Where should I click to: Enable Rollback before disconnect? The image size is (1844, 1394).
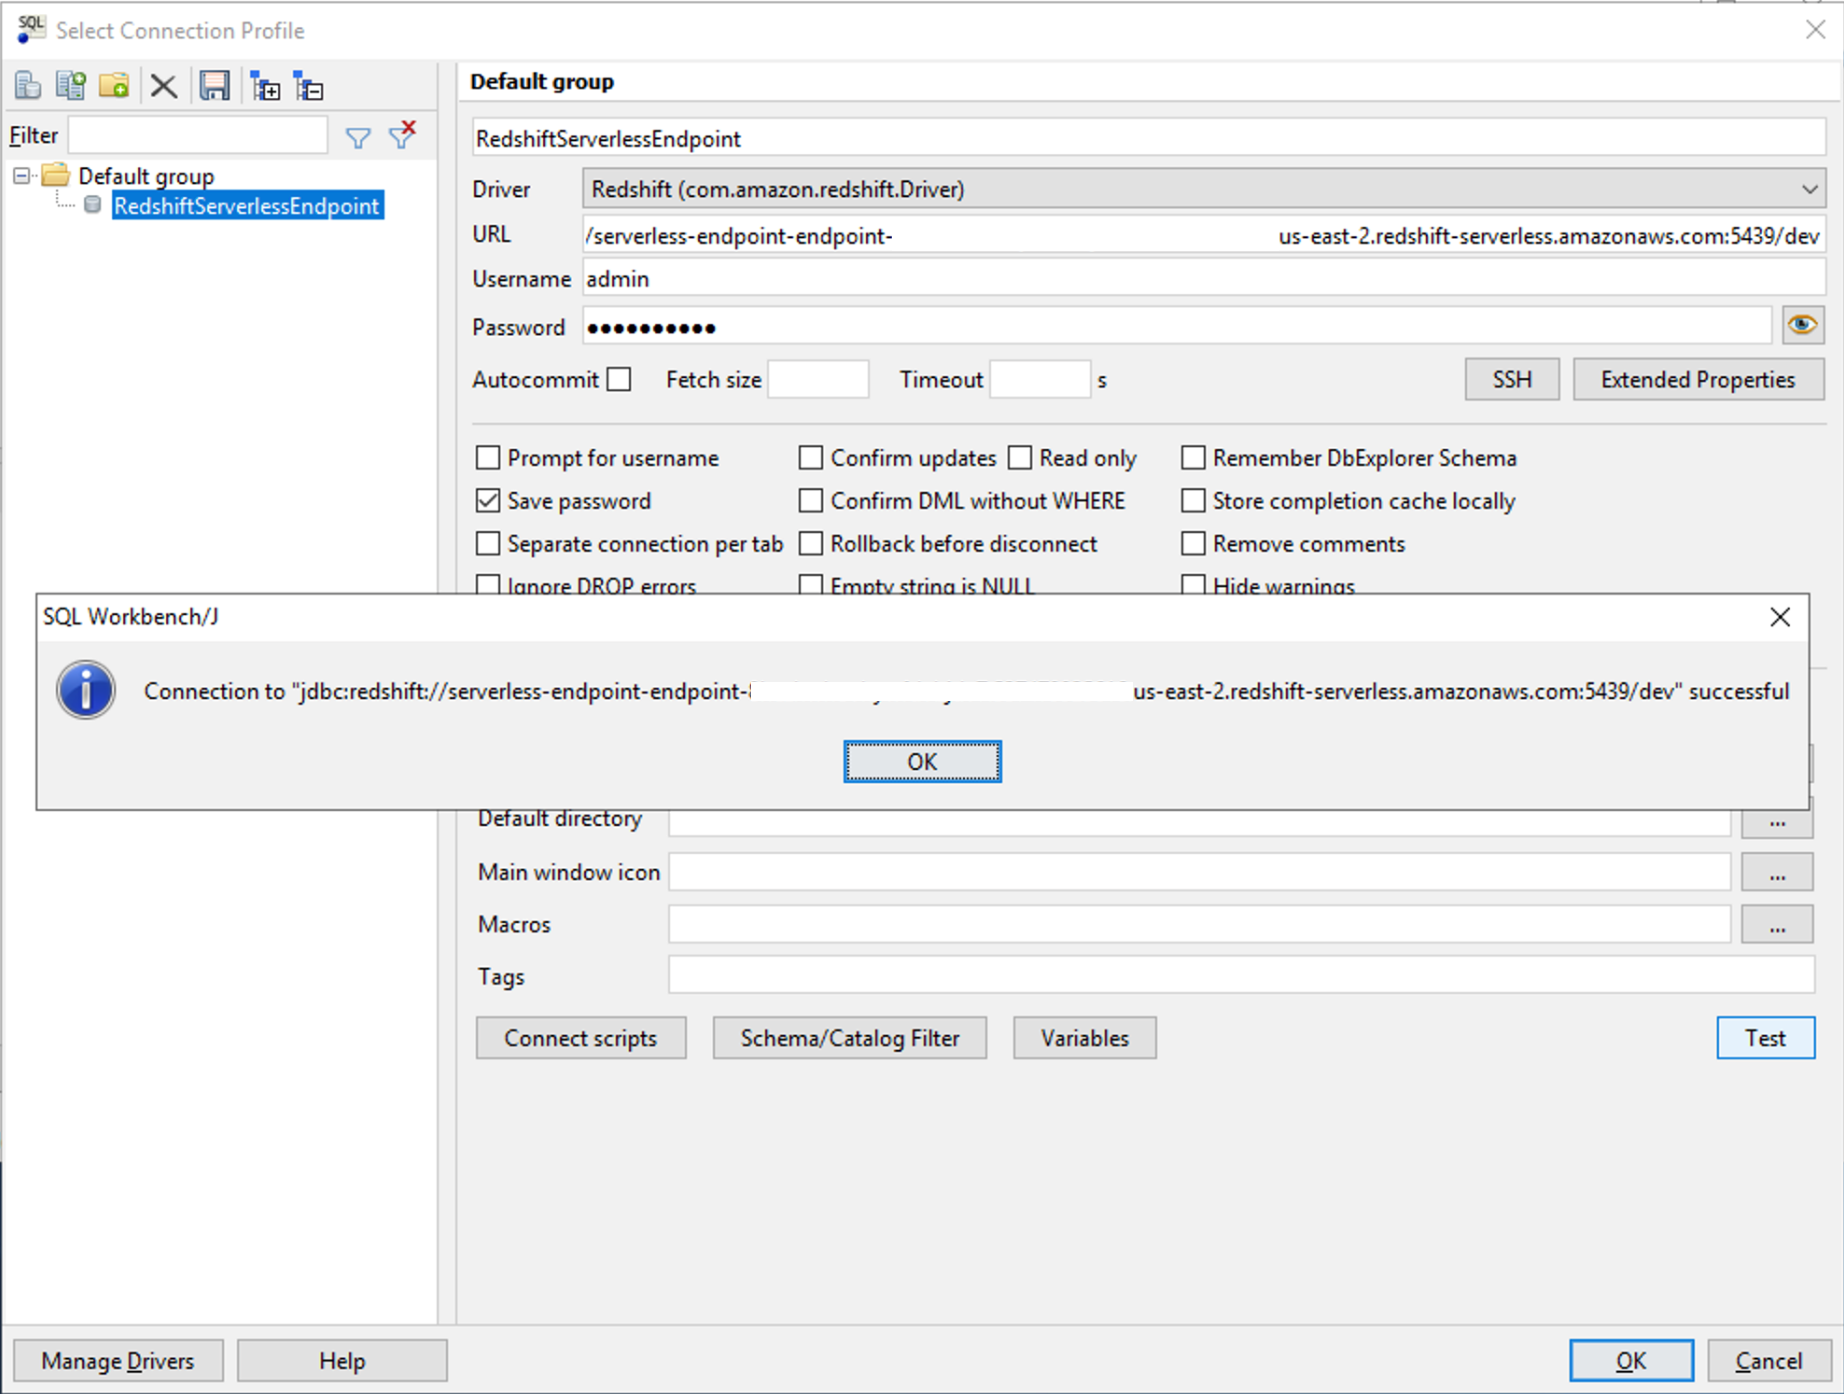[x=811, y=544]
